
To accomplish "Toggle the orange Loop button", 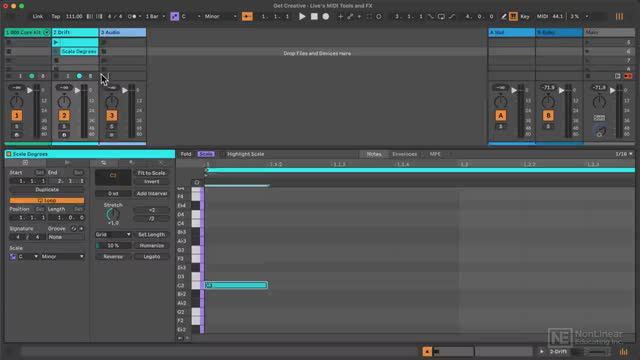I will [x=47, y=200].
